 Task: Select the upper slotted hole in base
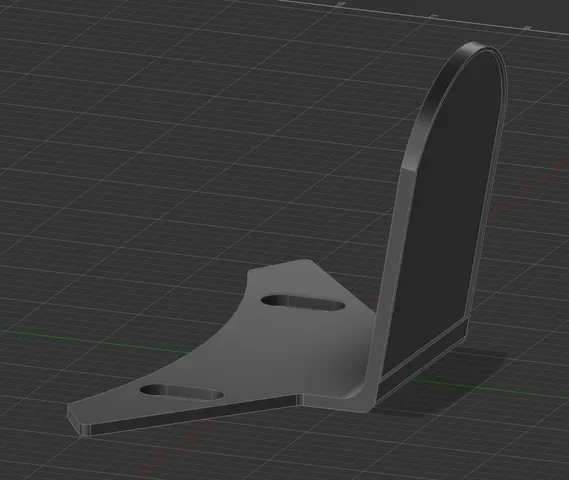[303, 303]
